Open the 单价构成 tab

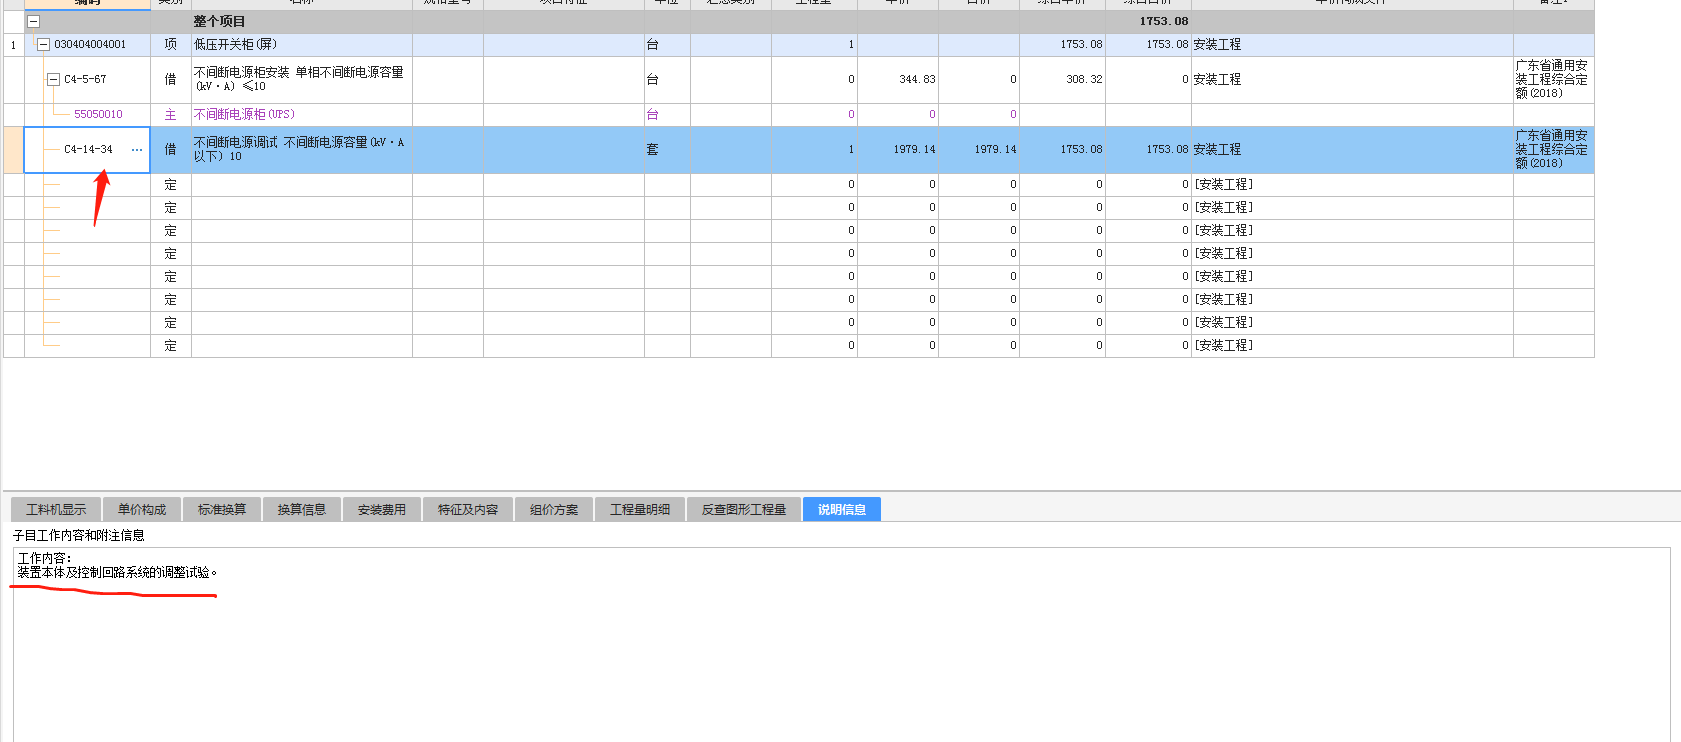(142, 509)
